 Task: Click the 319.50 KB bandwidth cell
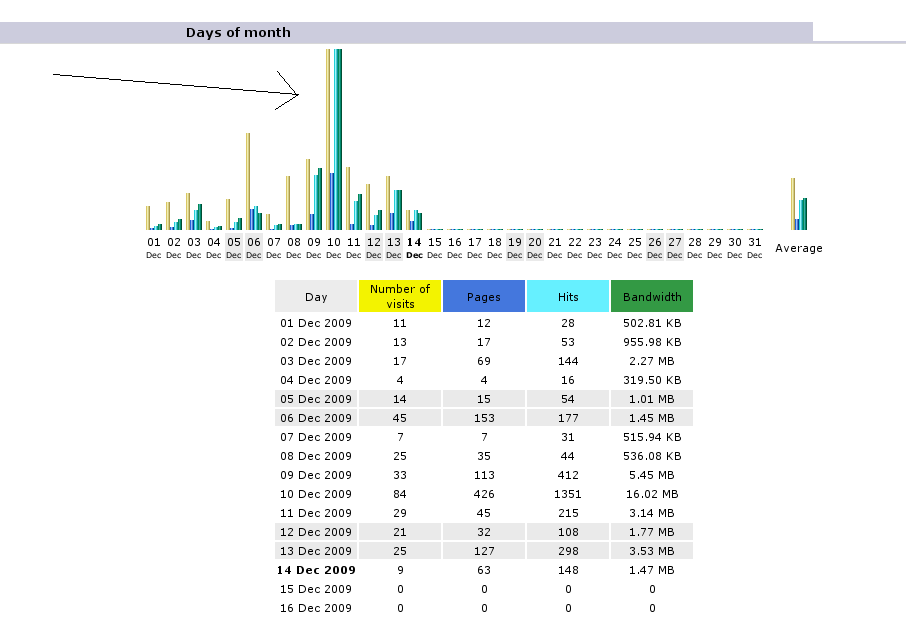652,380
